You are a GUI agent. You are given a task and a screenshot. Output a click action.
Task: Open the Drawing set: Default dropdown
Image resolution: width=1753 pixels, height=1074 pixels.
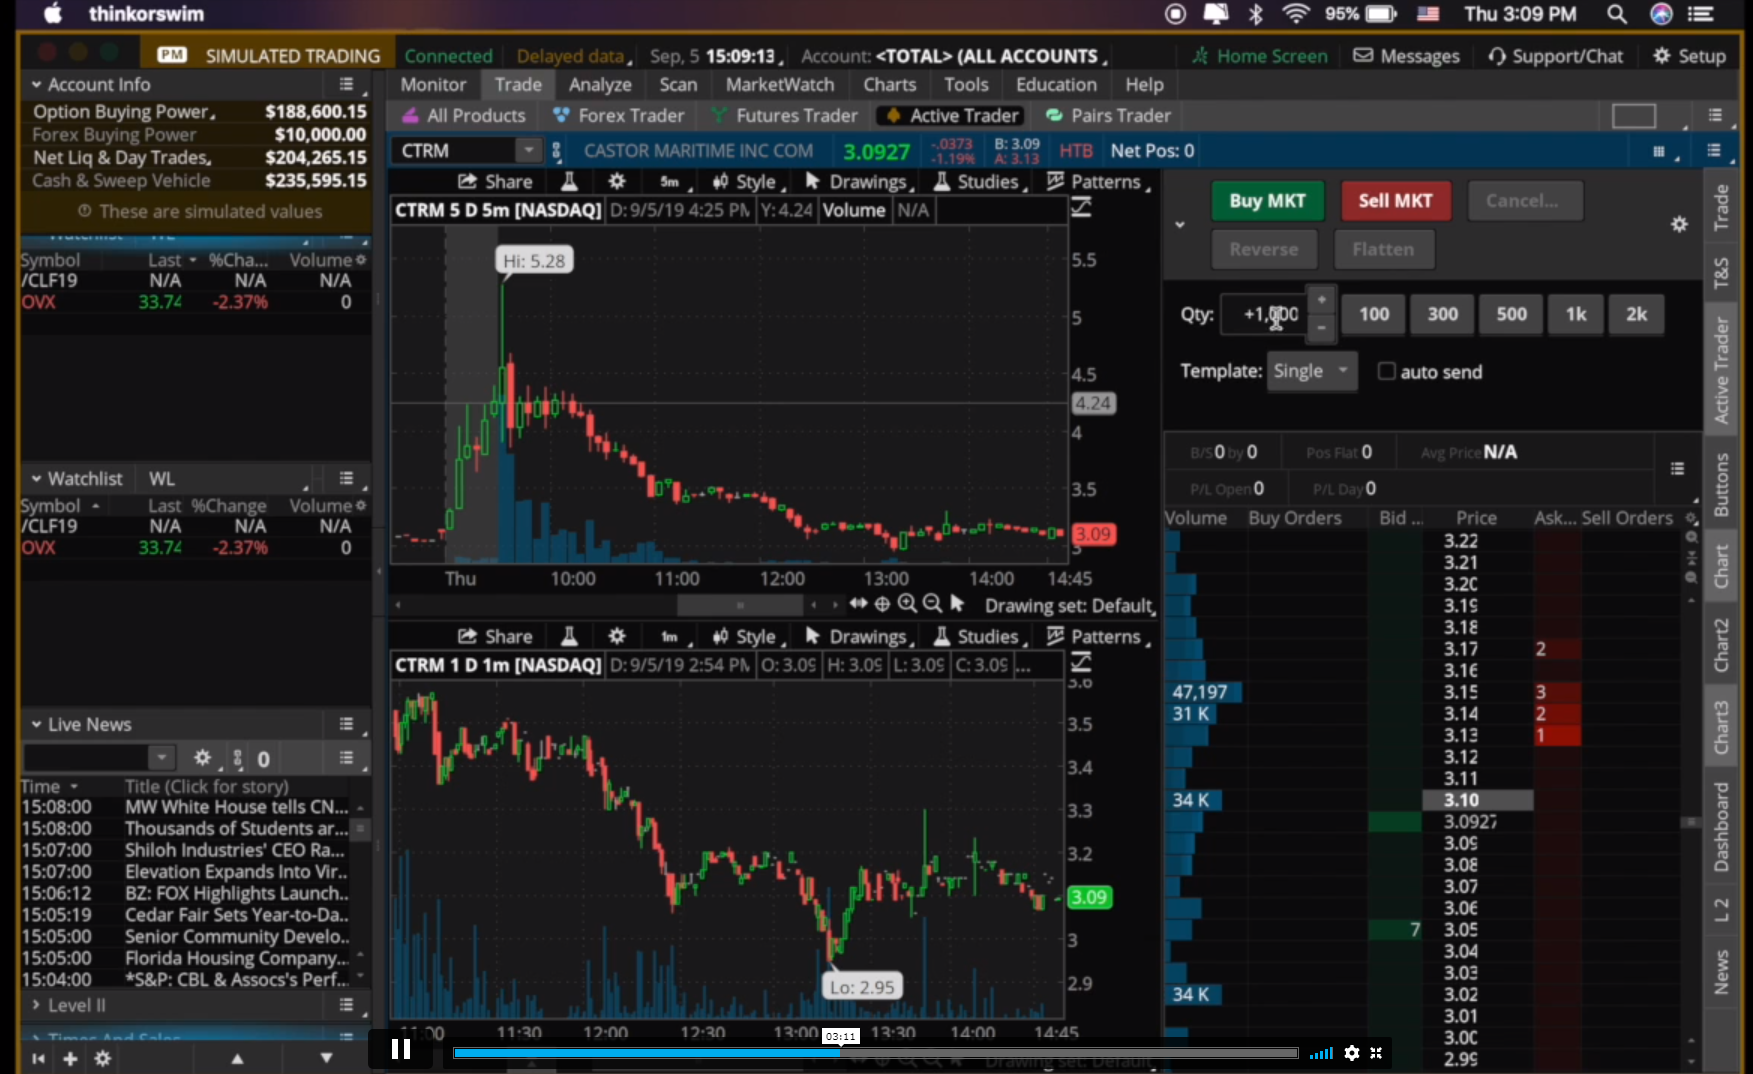pos(1069,606)
